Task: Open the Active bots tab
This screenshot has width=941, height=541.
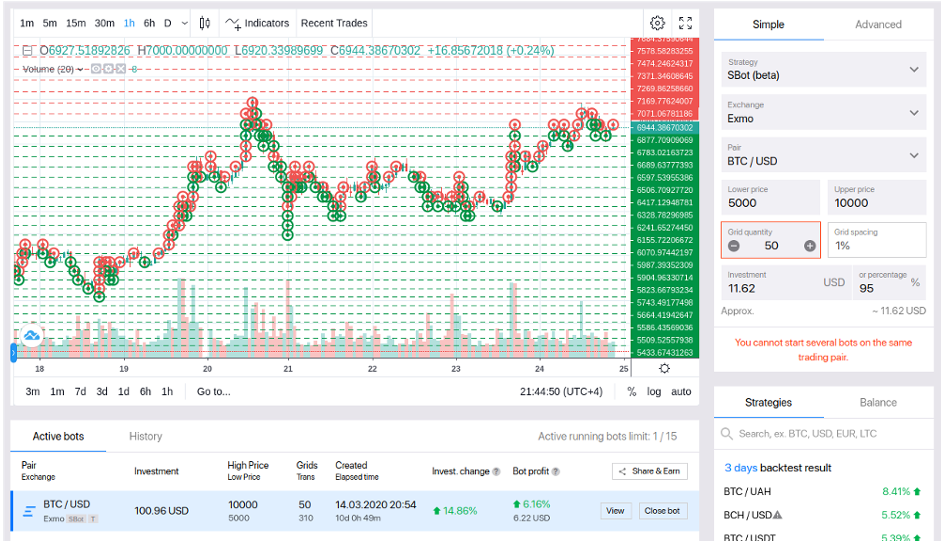Action: coord(58,437)
